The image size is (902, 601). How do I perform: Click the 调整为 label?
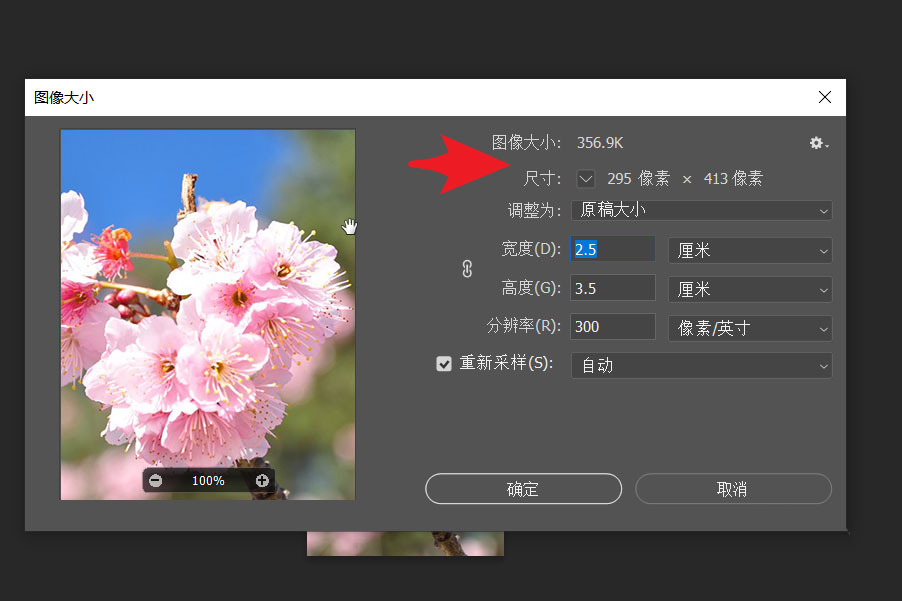pos(534,210)
